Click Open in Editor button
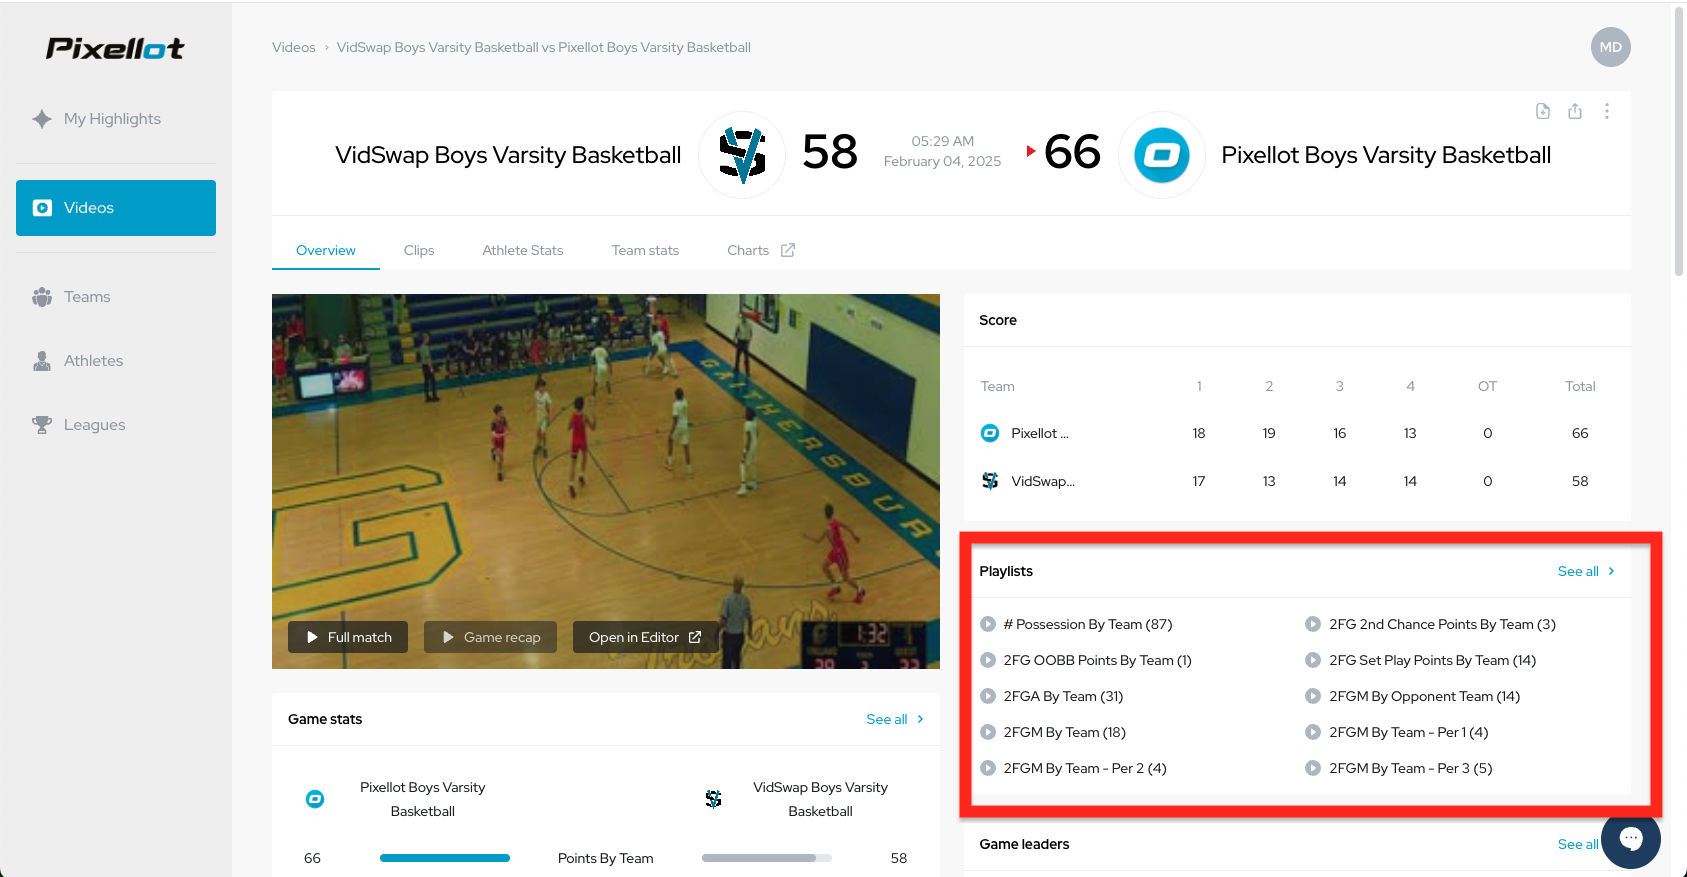This screenshot has width=1687, height=877. 646,637
